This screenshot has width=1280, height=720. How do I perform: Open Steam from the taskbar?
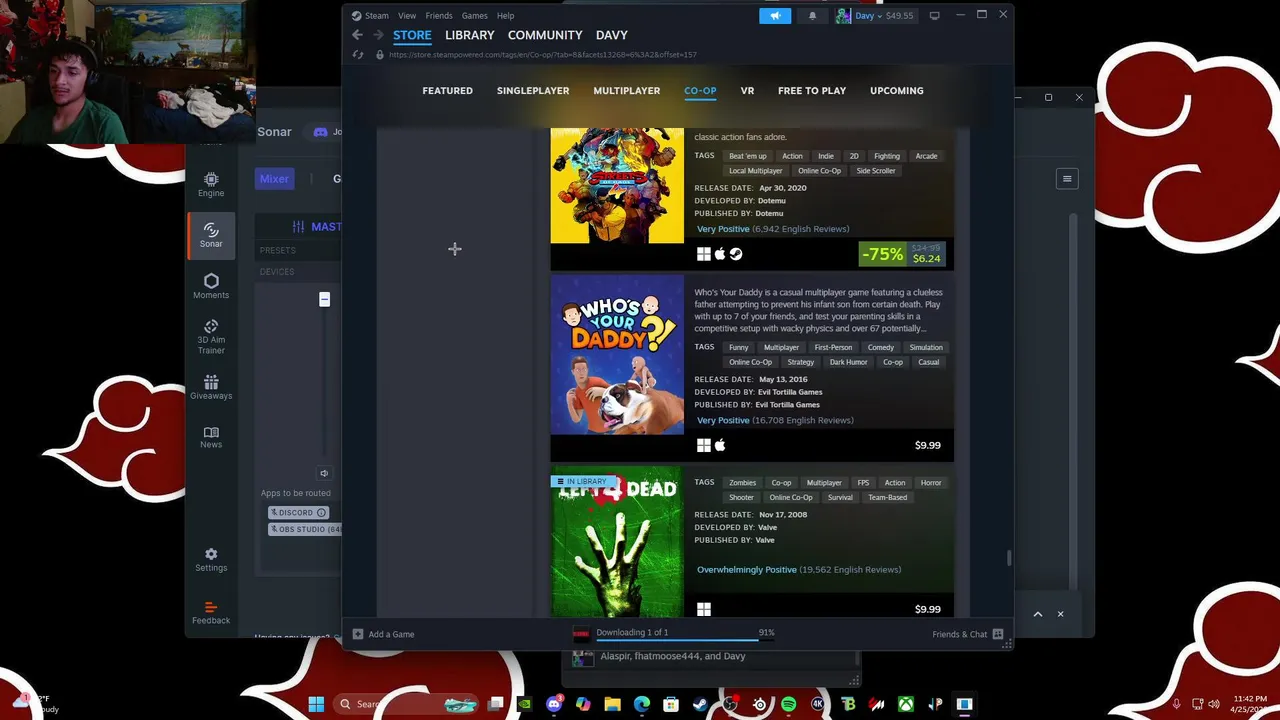point(701,704)
